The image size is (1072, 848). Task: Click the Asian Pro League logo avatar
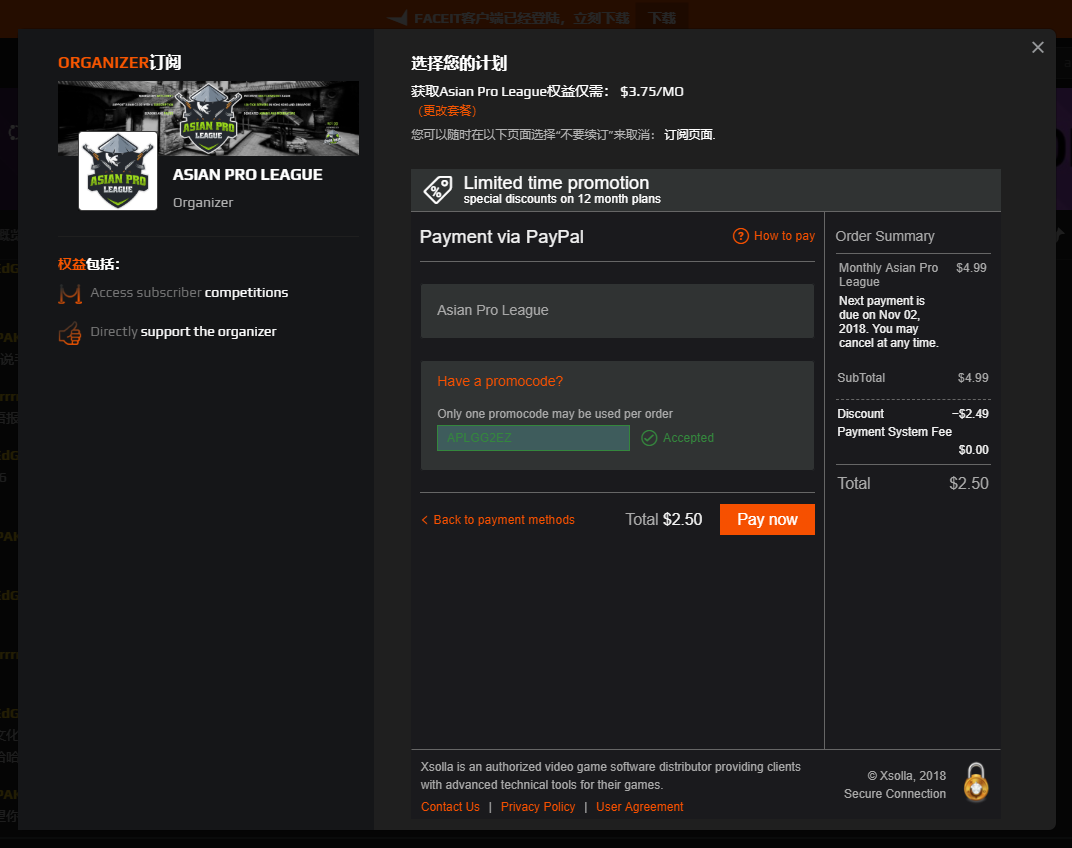click(x=118, y=171)
